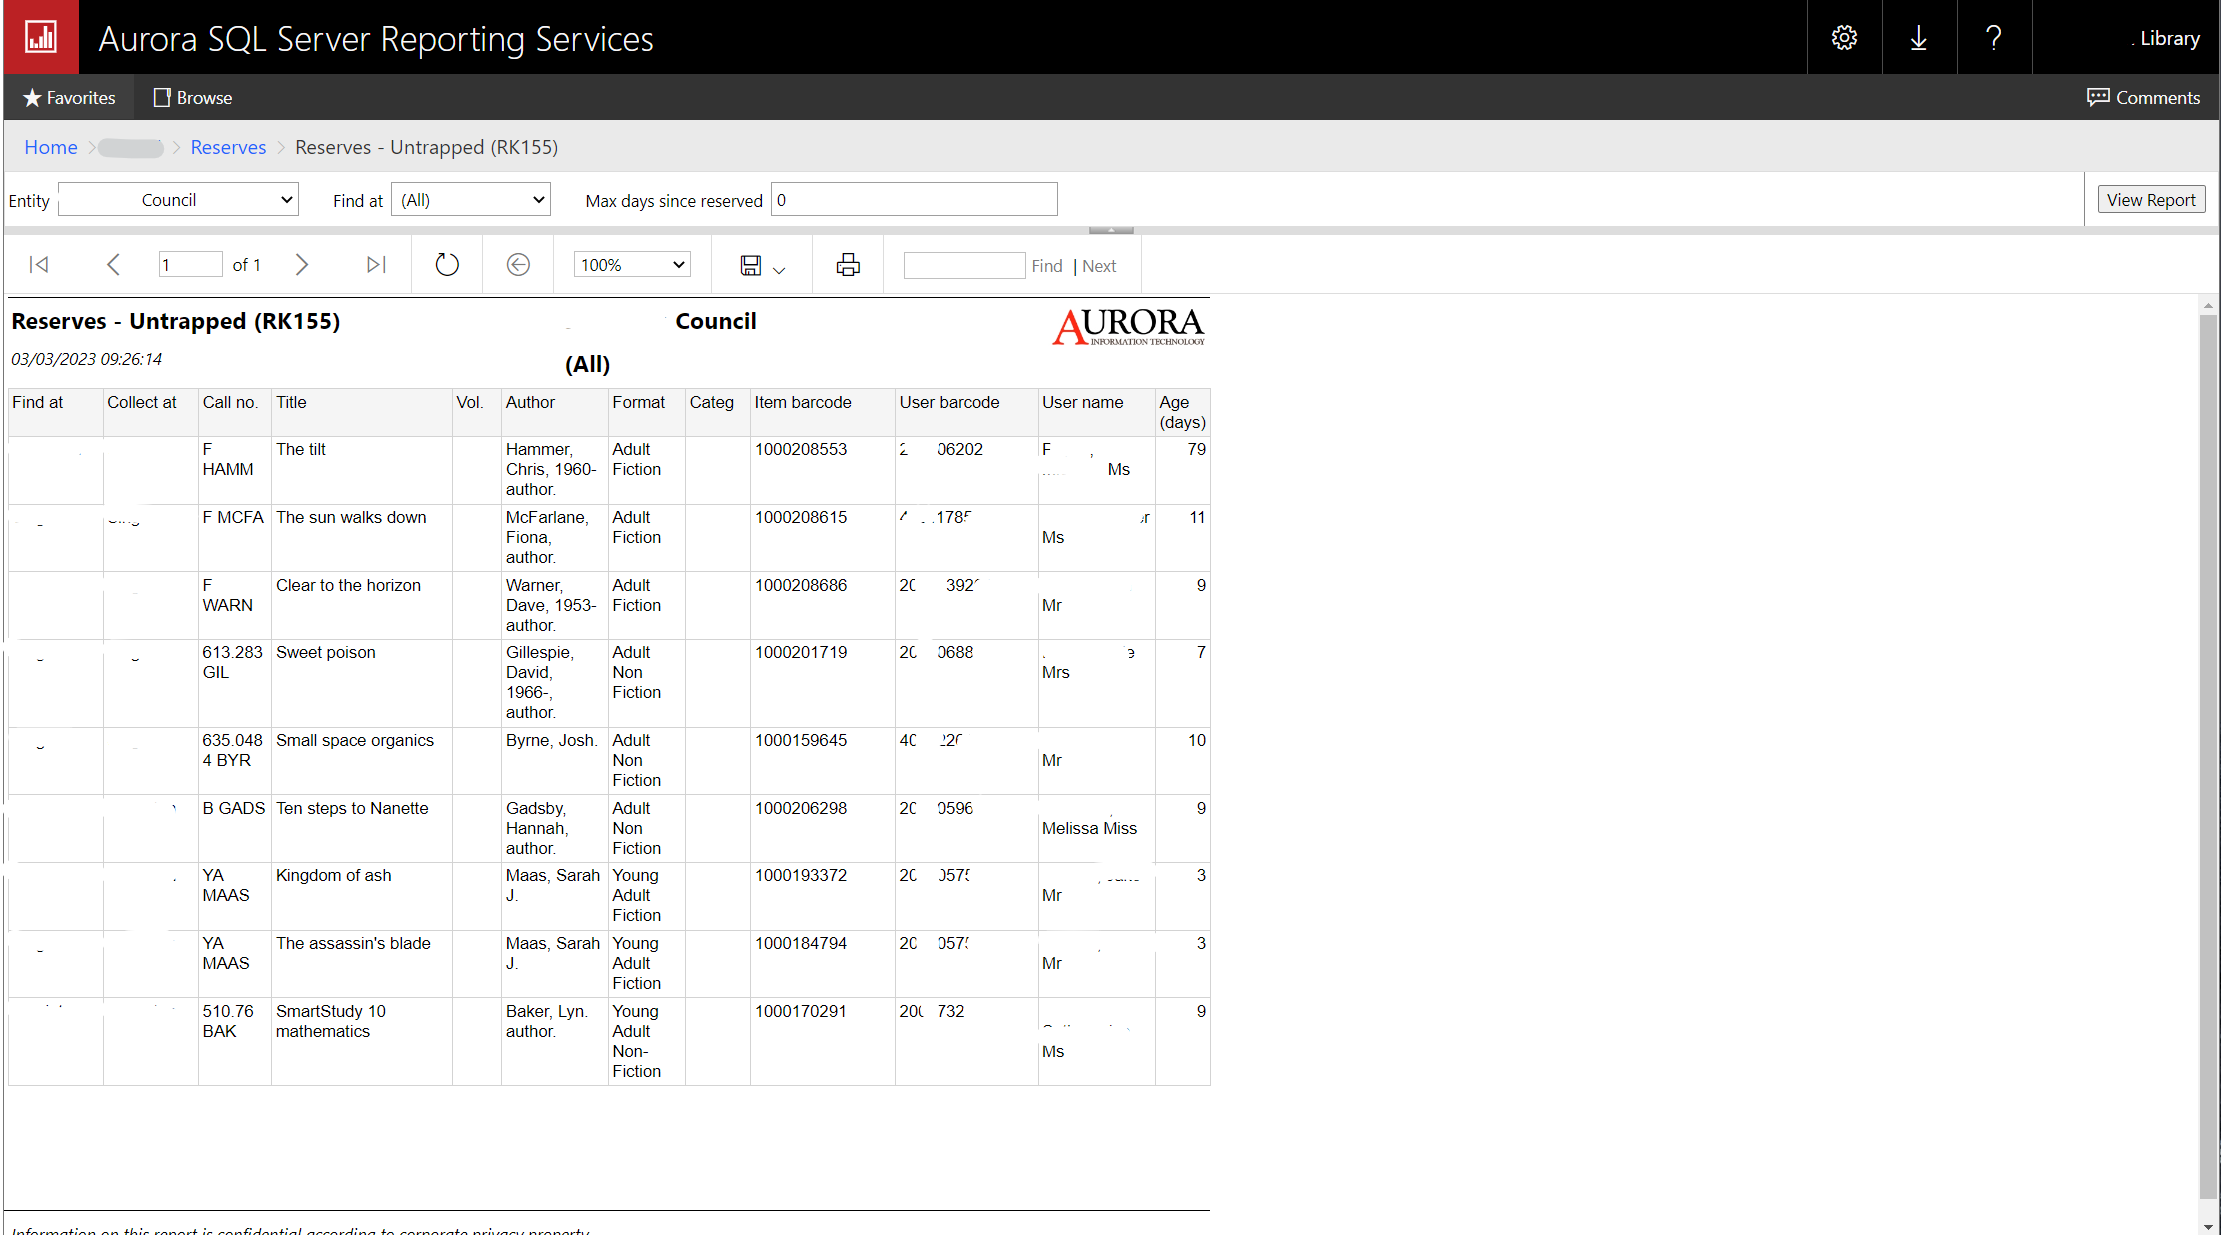
Task: Click the find text search box
Action: click(x=964, y=265)
